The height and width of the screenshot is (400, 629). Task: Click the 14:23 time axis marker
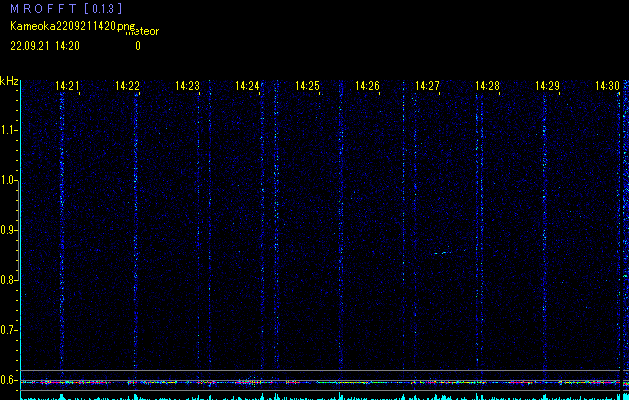[x=187, y=86]
